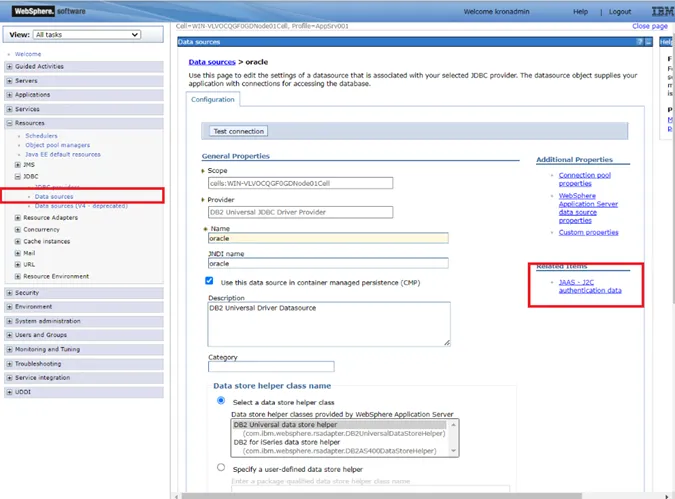Expand the Resource Environment node
This screenshot has height=499, width=675.
click(x=18, y=276)
